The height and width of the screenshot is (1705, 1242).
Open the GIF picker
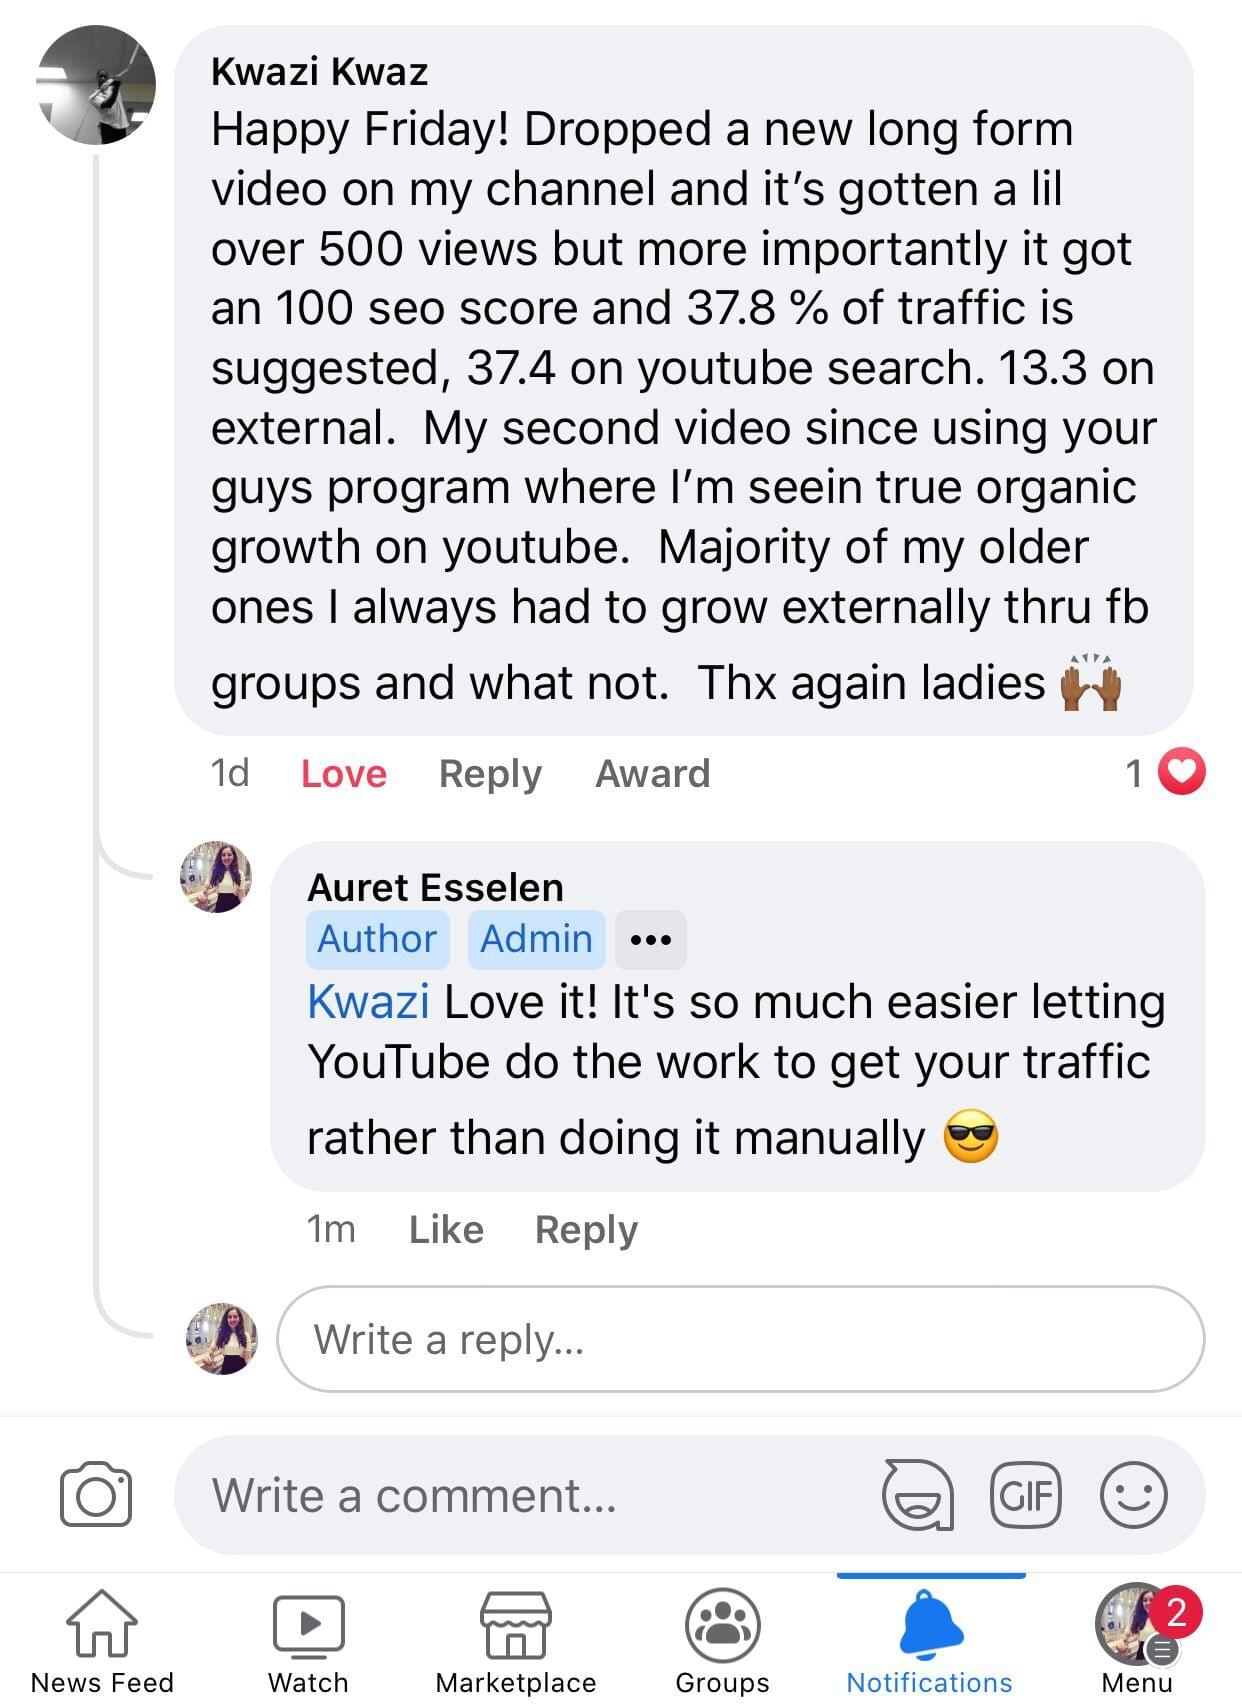[x=1025, y=1495]
